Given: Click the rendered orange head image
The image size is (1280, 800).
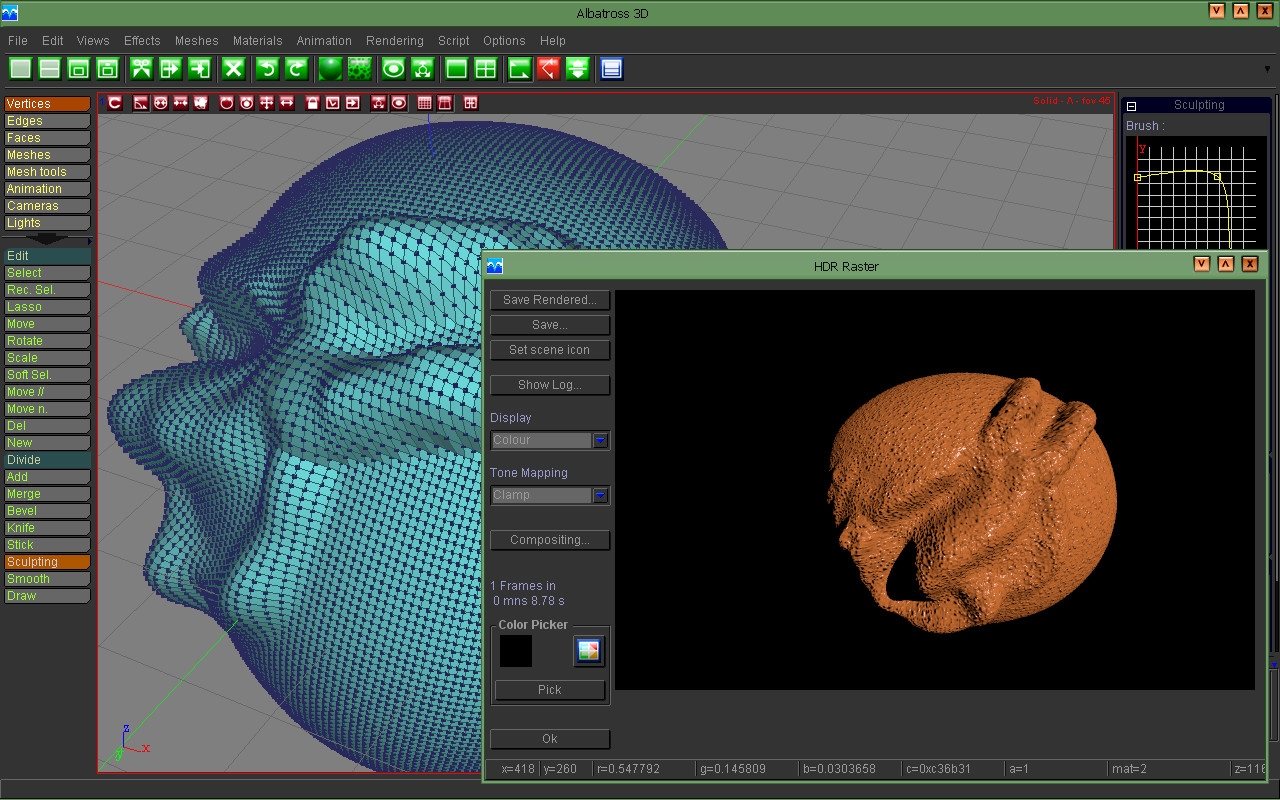Looking at the screenshot, I should click(972, 503).
